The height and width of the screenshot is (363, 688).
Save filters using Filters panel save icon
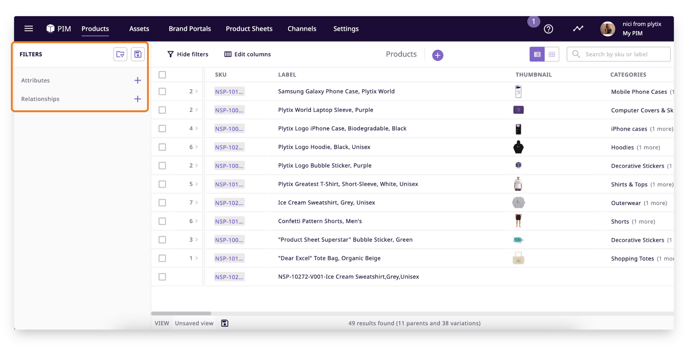138,54
